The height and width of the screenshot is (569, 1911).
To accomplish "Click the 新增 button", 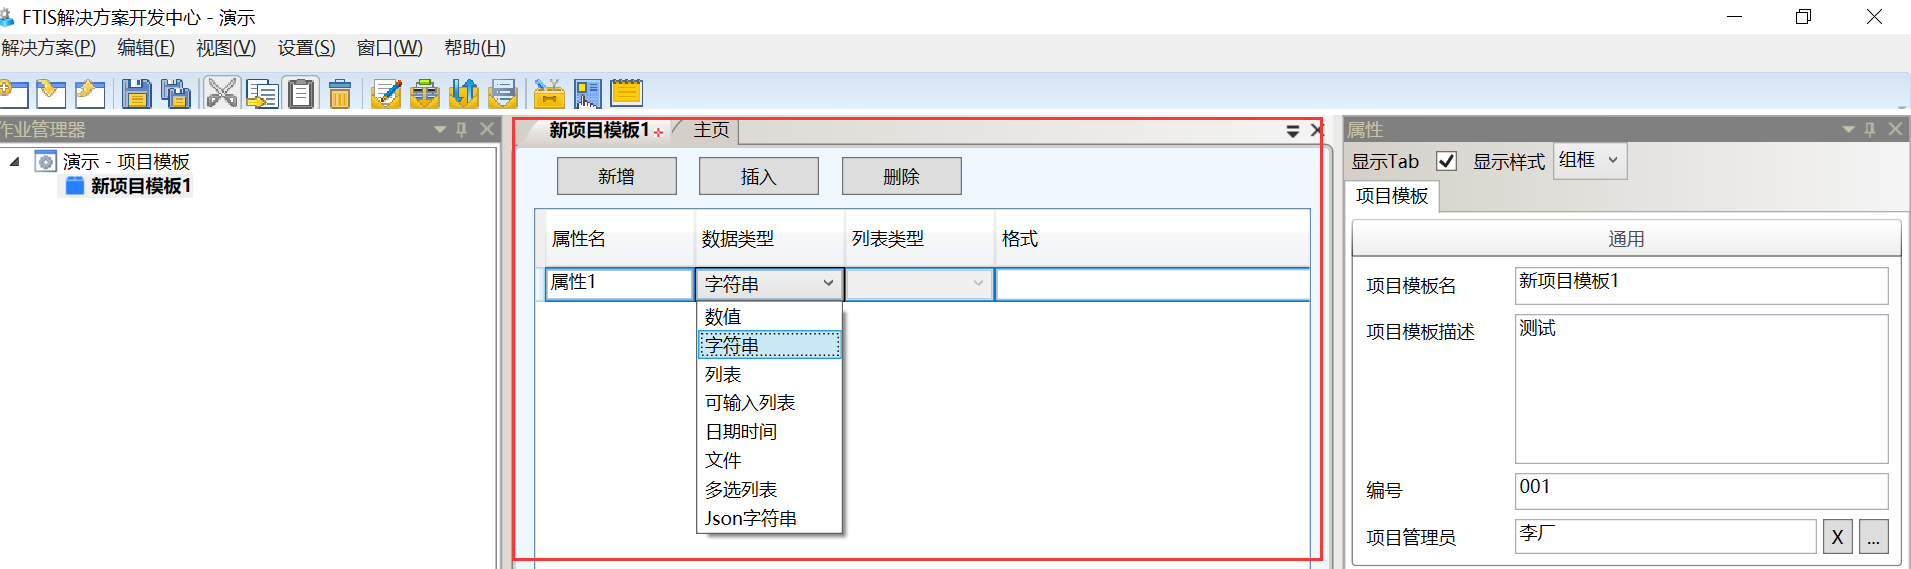I will pos(616,177).
